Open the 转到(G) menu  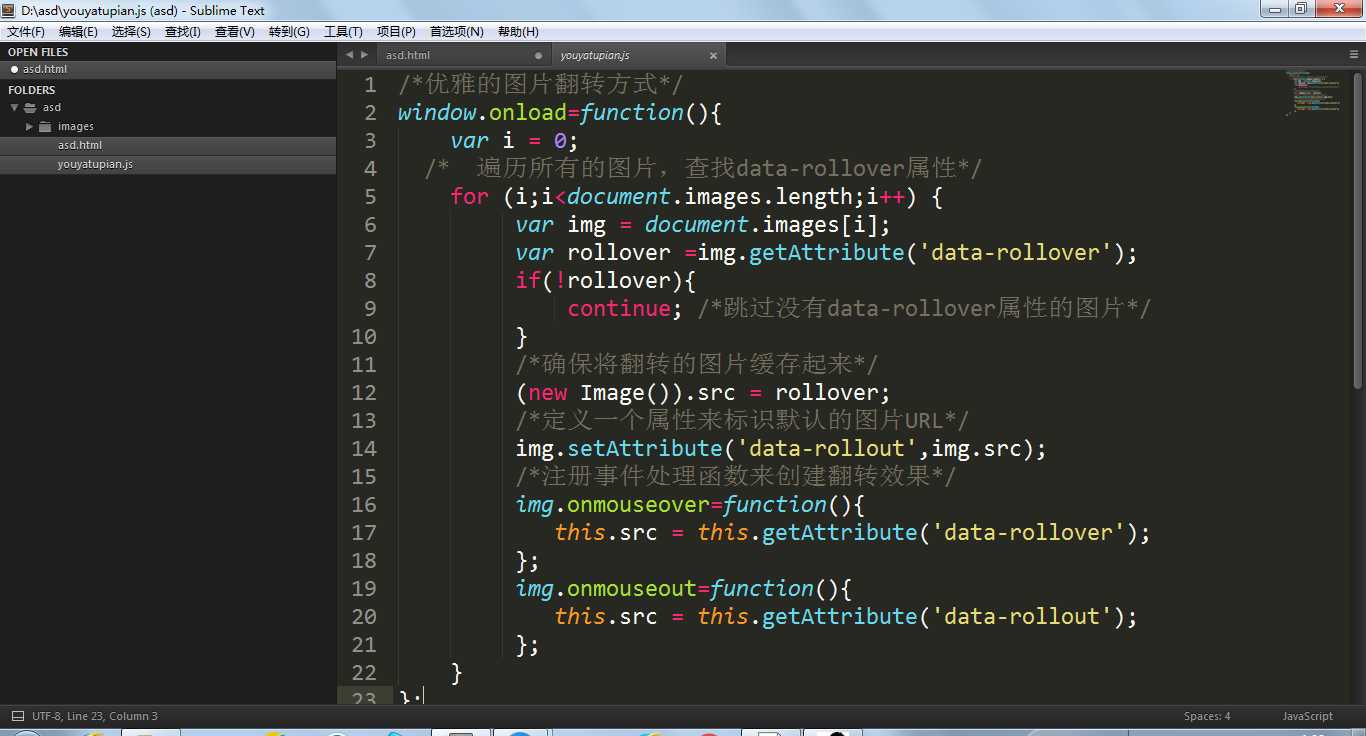point(289,32)
